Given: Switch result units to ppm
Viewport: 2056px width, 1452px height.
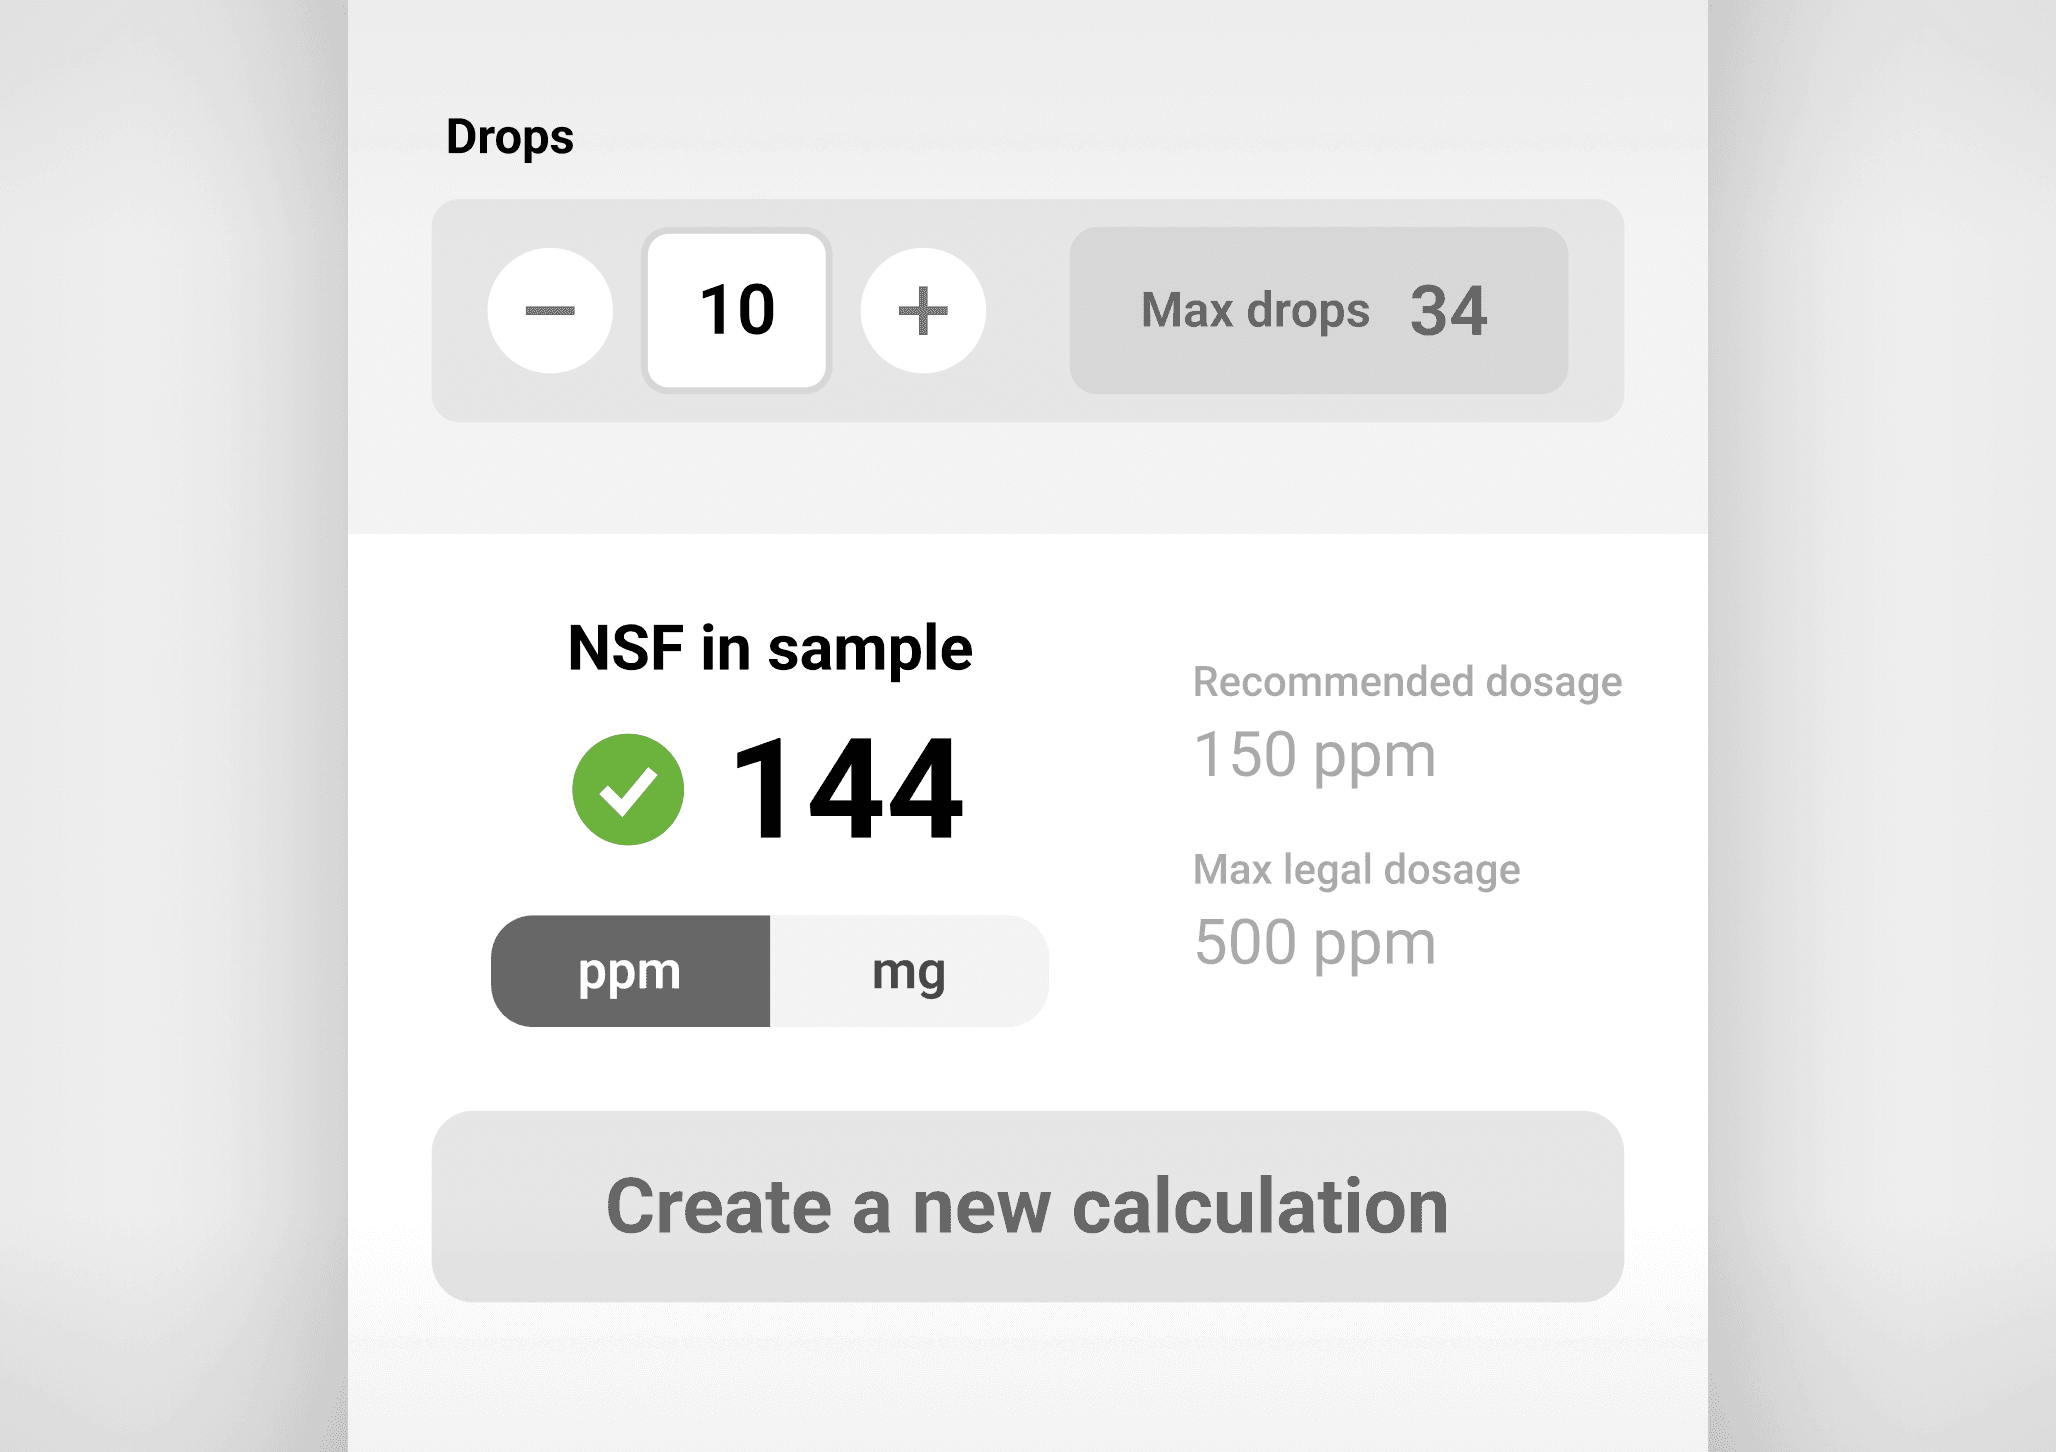Looking at the screenshot, I should 630,971.
